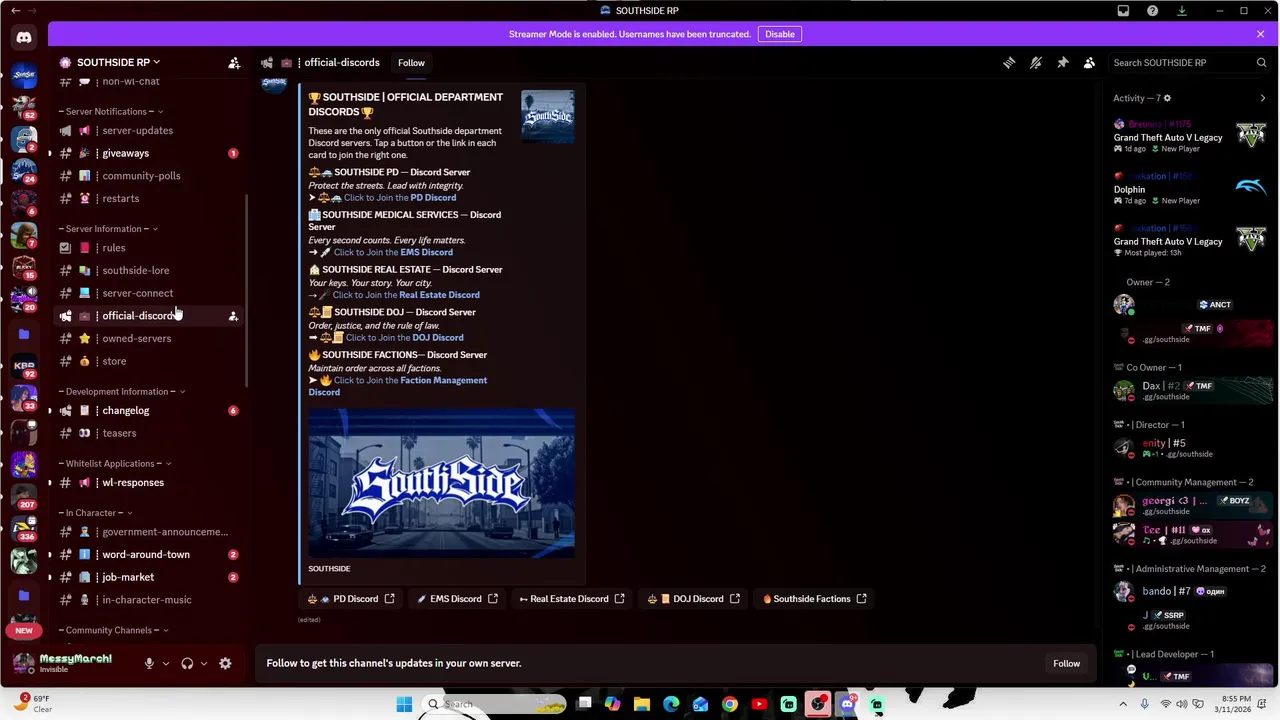Open the large SouthSide banner image

[441, 483]
